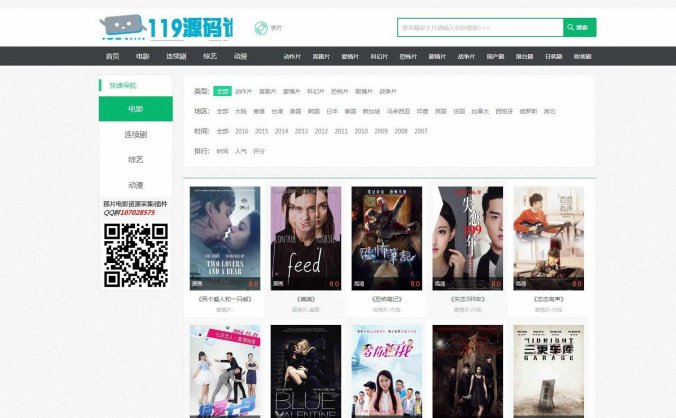Viewport: 676px width, 418px height.
Task: Select 动漫 in the top navigation bar
Action: tap(240, 56)
